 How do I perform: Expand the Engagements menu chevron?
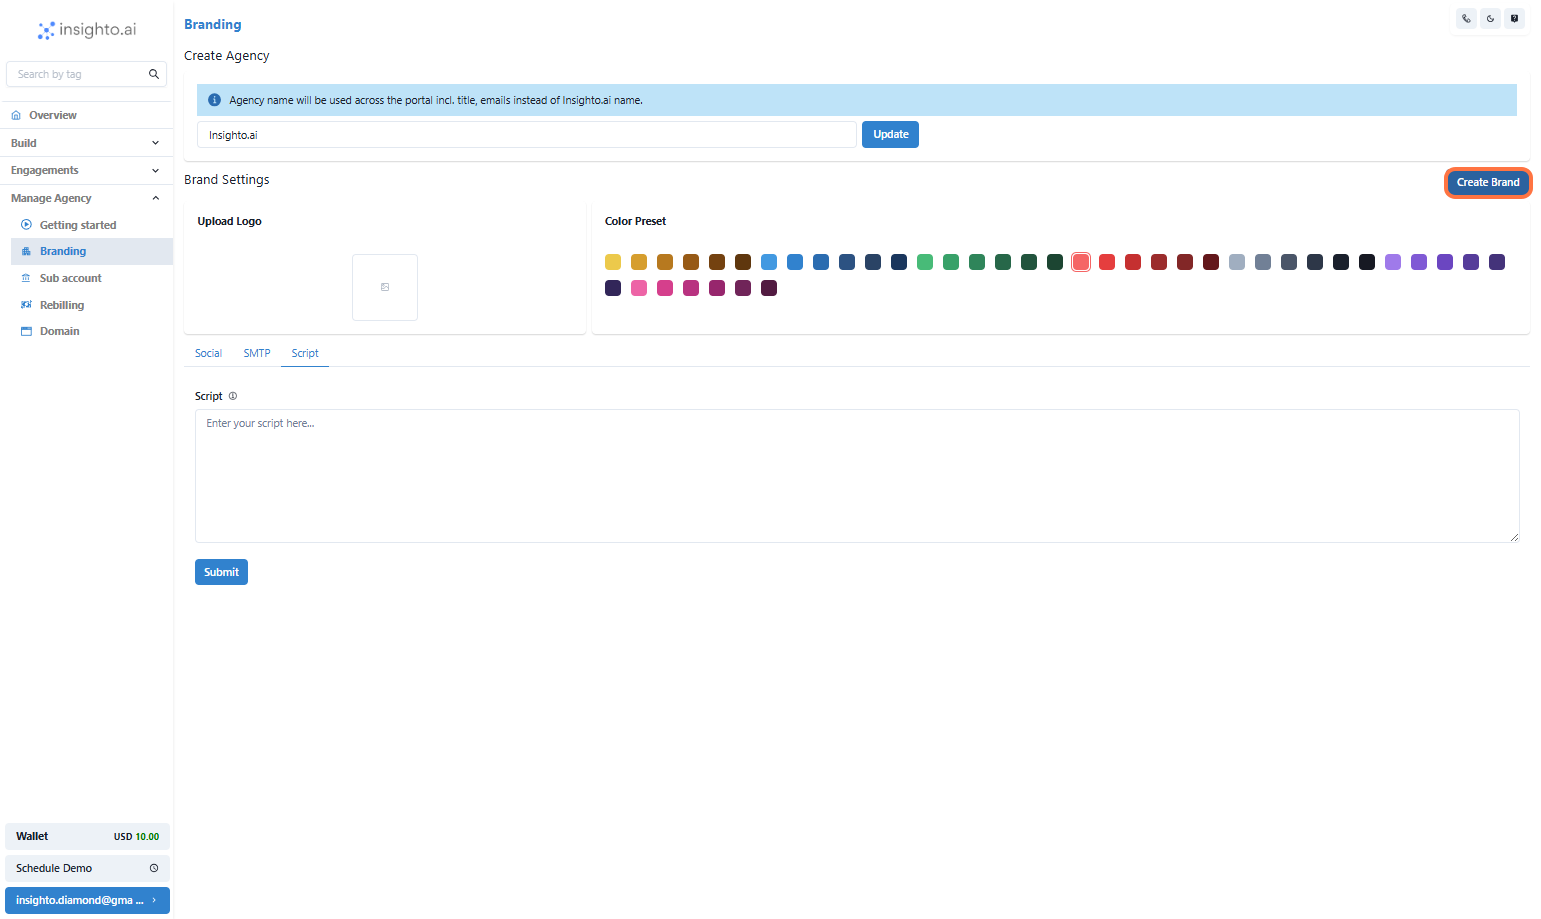[155, 171]
